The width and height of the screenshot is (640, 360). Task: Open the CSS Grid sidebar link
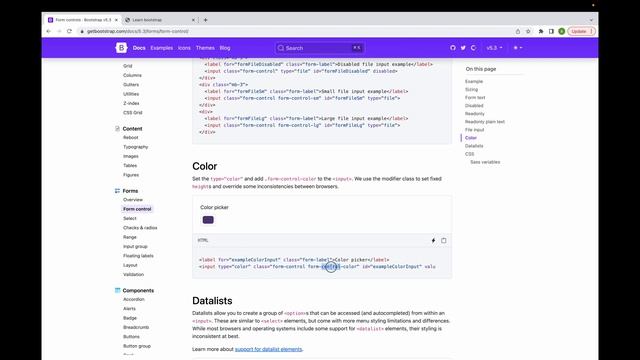coord(133,113)
